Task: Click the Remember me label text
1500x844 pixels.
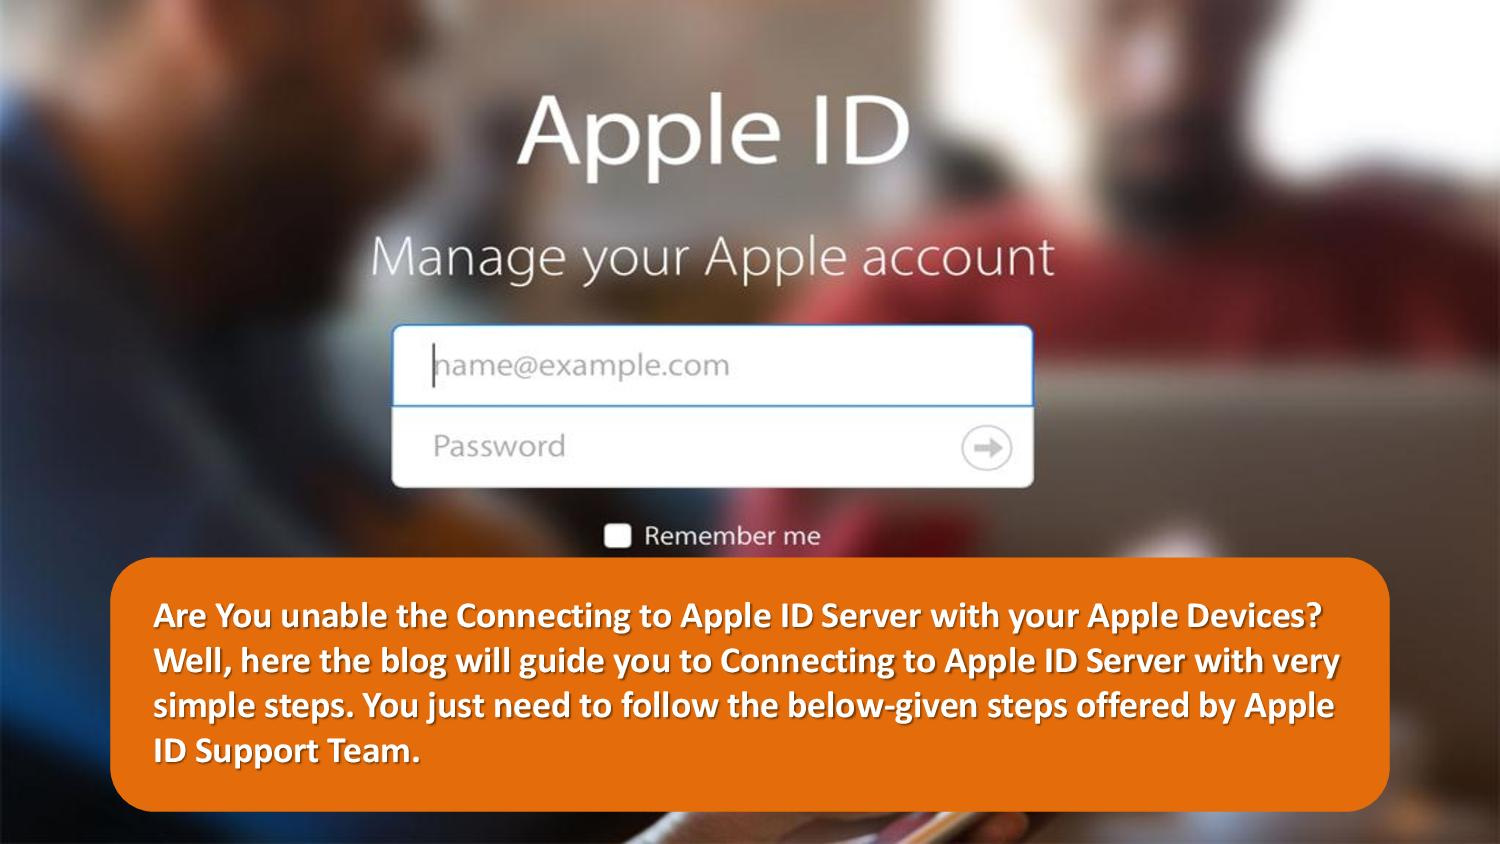Action: coord(732,536)
